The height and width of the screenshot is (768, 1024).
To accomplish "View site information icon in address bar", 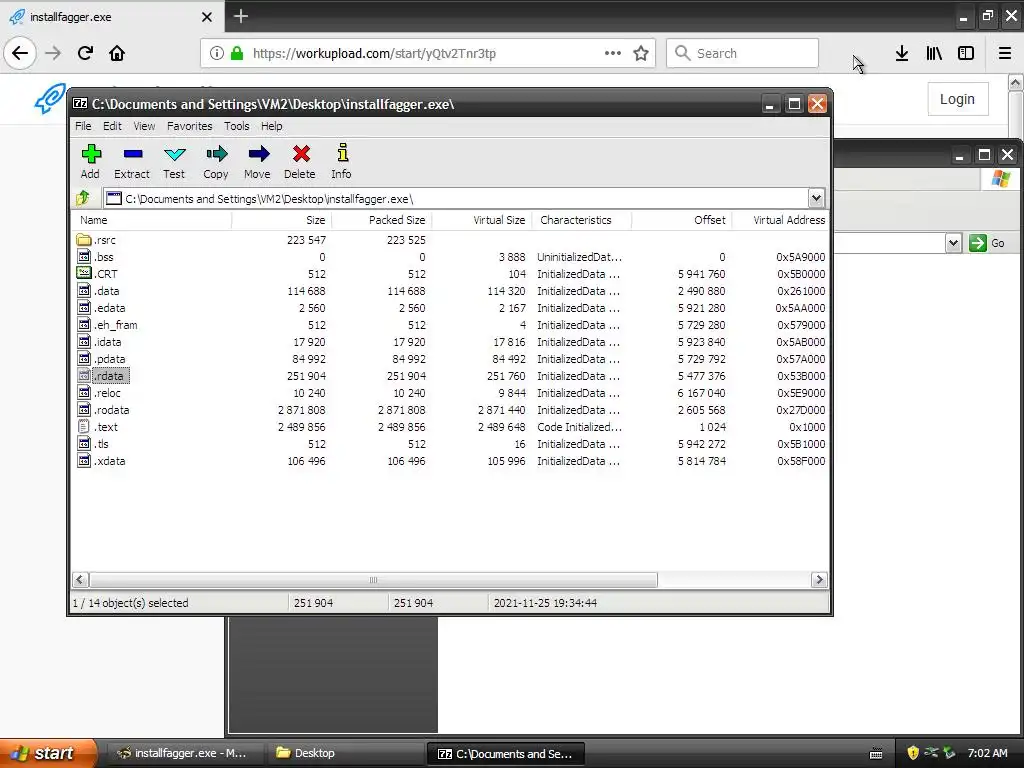I will (x=217, y=53).
